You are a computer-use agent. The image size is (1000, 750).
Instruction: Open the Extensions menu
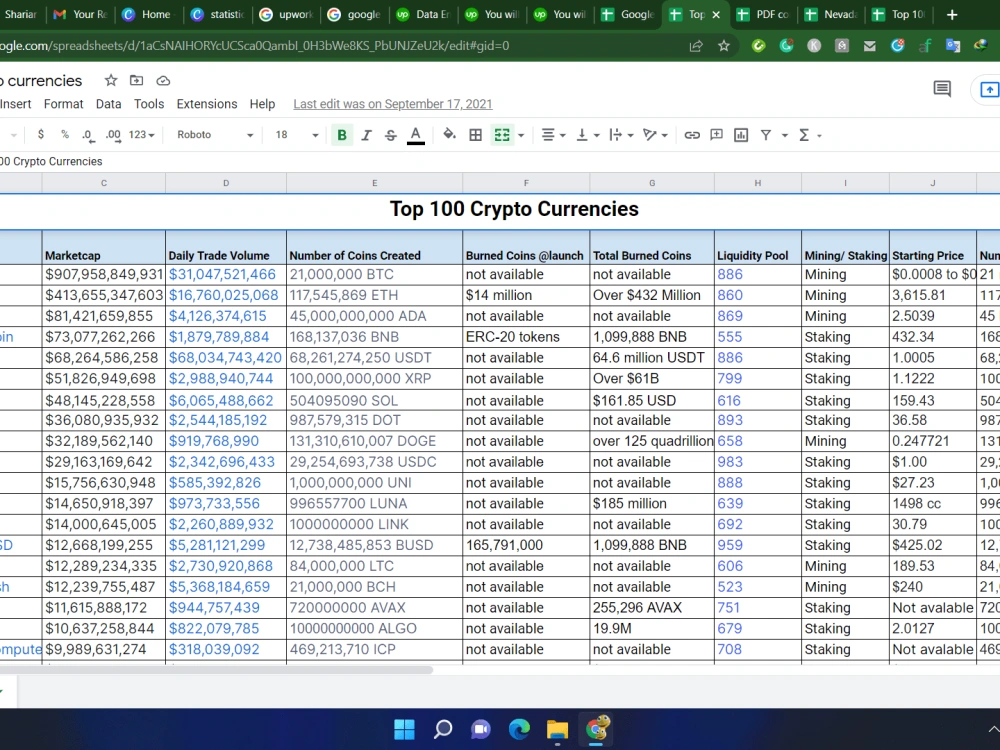click(x=207, y=104)
